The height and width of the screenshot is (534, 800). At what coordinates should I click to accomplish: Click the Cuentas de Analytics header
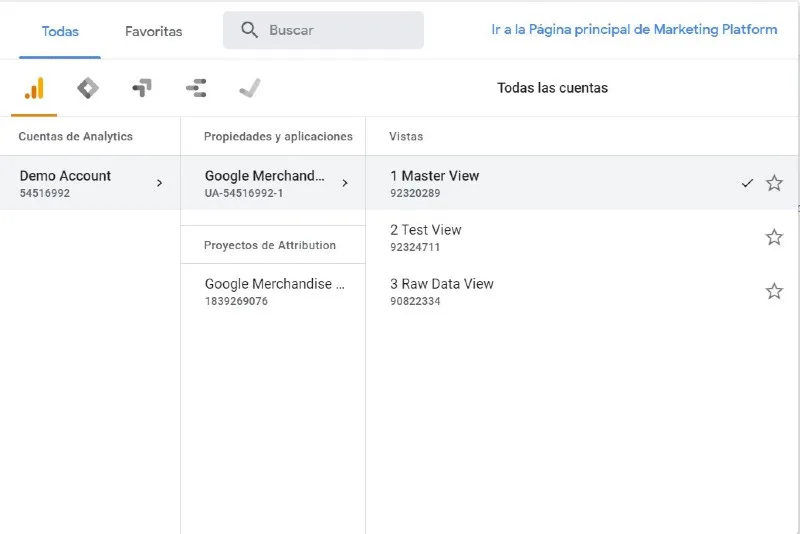coord(76,136)
